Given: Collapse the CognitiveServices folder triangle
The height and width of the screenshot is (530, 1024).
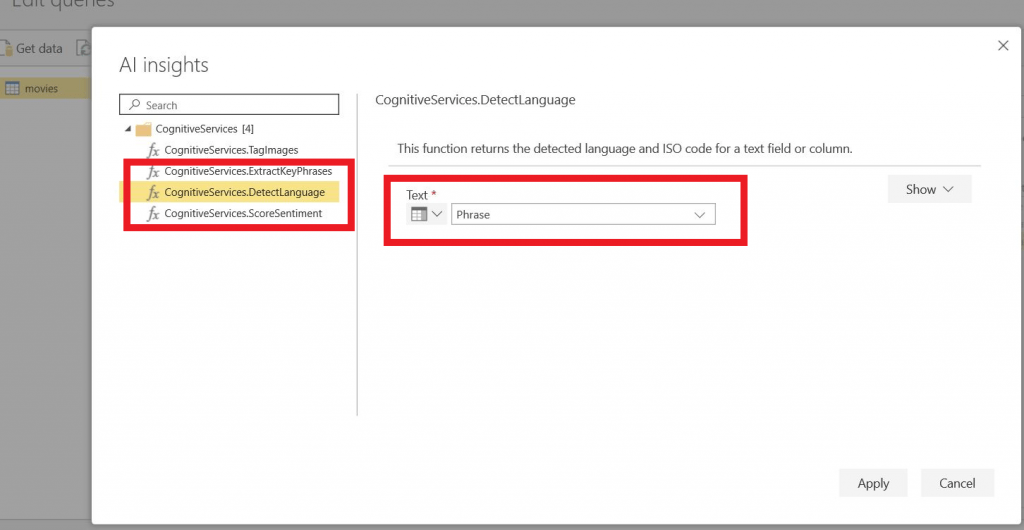Looking at the screenshot, I should (x=127, y=129).
